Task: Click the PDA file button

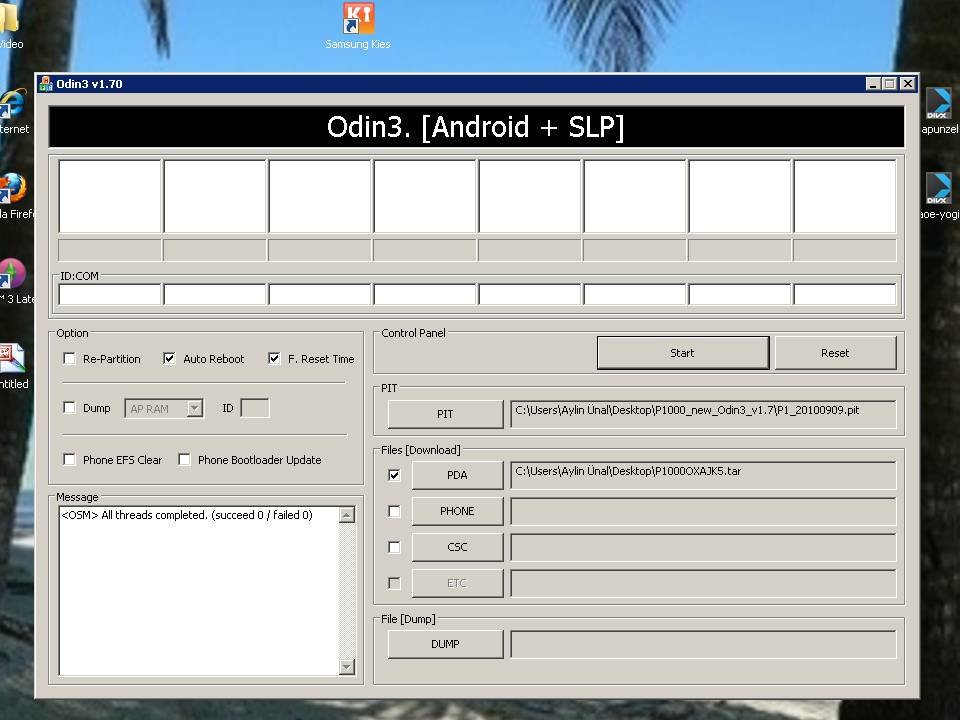Action: coord(457,475)
